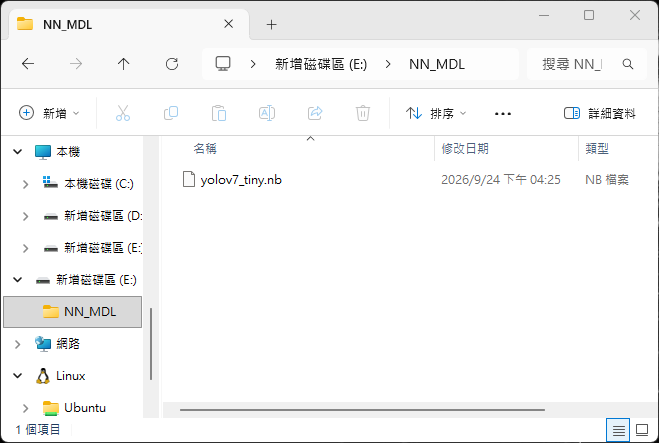Close the NN_MDL tab
This screenshot has width=659, height=443.
coord(228,24)
